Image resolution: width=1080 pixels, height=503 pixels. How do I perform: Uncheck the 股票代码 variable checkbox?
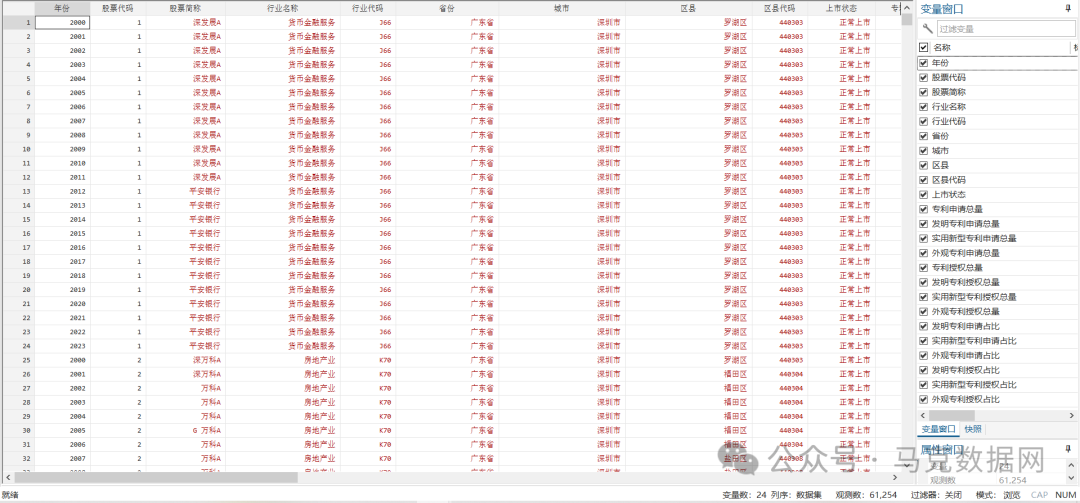click(x=924, y=77)
